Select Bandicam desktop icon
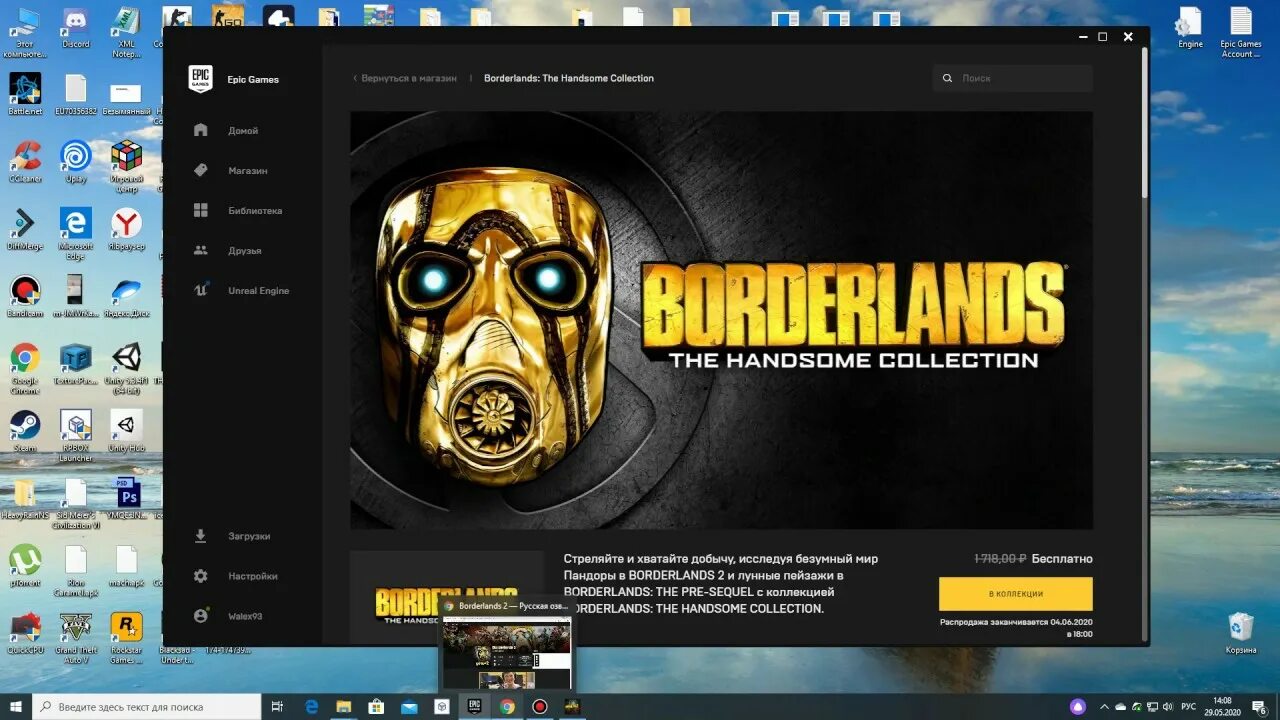This screenshot has height=720, width=1280. (x=25, y=296)
